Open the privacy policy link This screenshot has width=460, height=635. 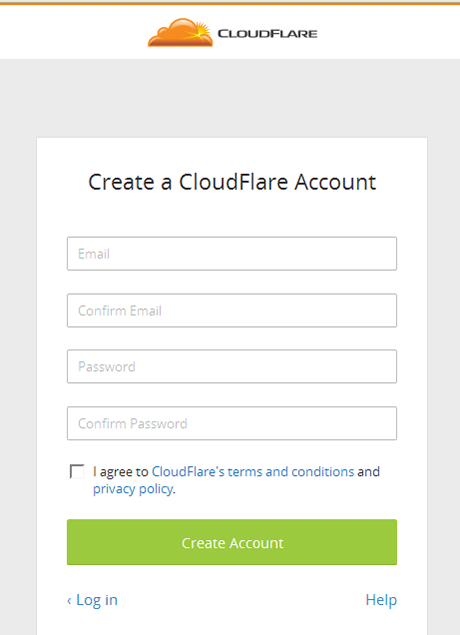tap(133, 489)
